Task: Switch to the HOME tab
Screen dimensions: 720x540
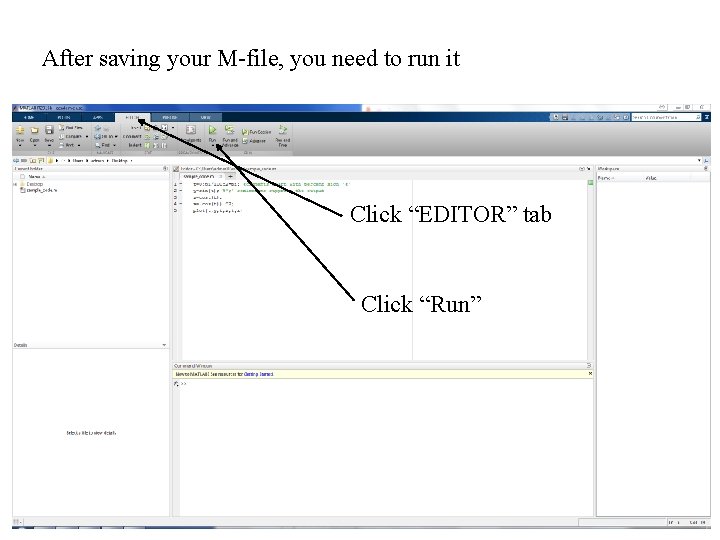Action: pyautogui.click(x=29, y=118)
